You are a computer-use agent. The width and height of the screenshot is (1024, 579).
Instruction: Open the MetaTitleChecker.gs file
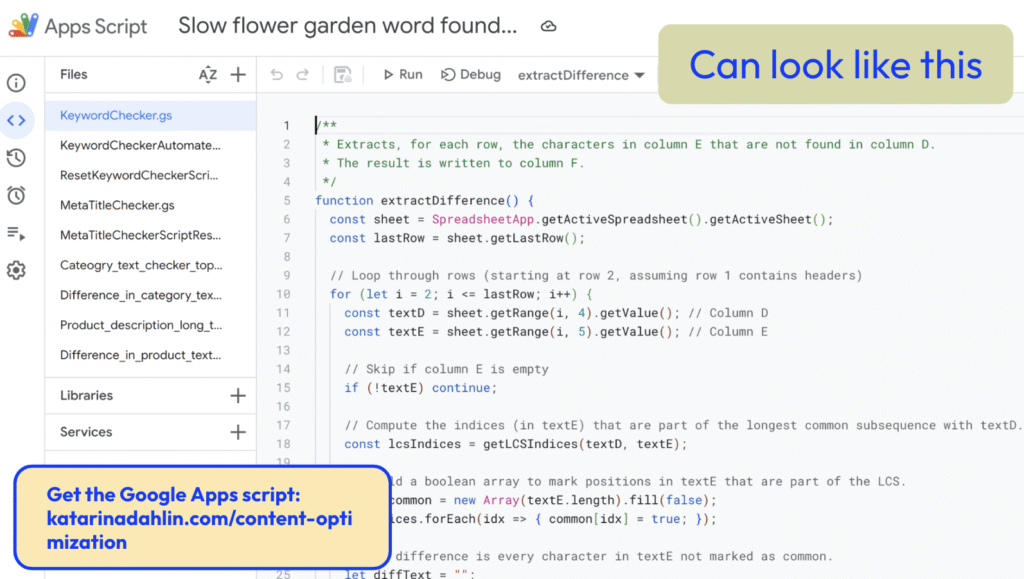pos(117,205)
